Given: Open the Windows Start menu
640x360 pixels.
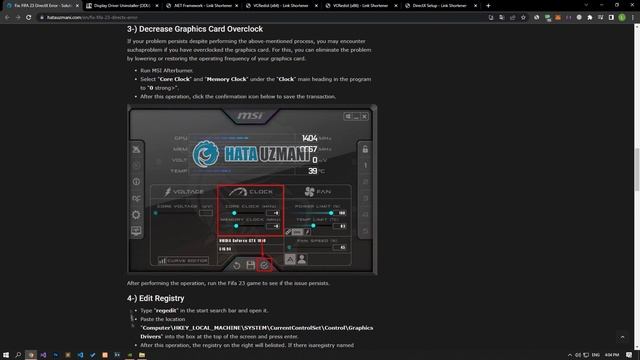Looking at the screenshot, I should [x=6, y=355].
